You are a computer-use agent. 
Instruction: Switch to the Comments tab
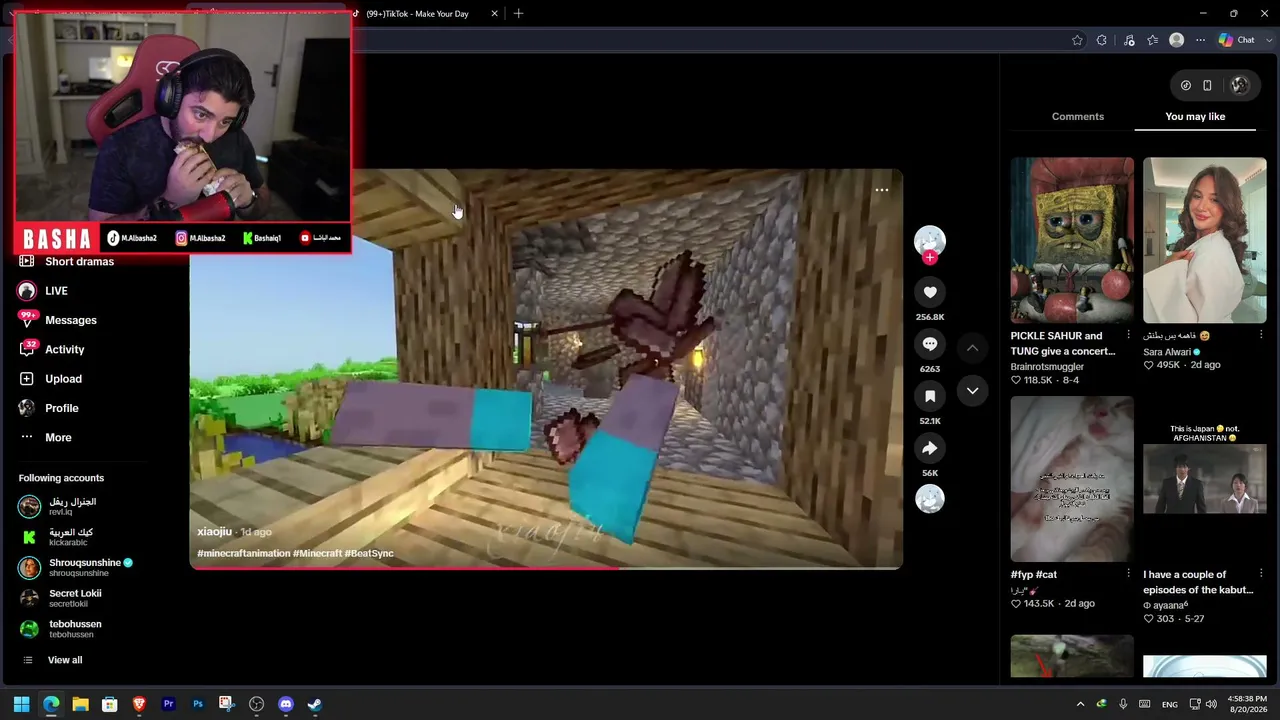1078,117
